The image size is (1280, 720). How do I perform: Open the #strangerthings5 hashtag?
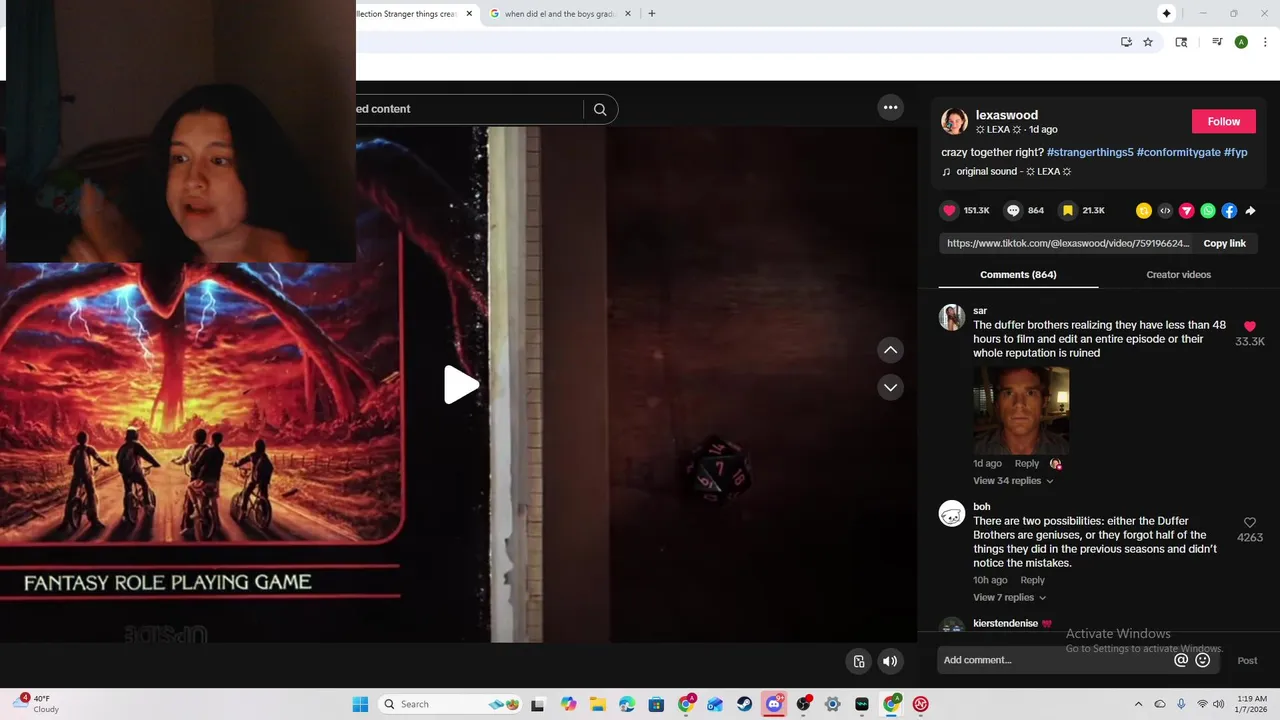click(x=1090, y=152)
